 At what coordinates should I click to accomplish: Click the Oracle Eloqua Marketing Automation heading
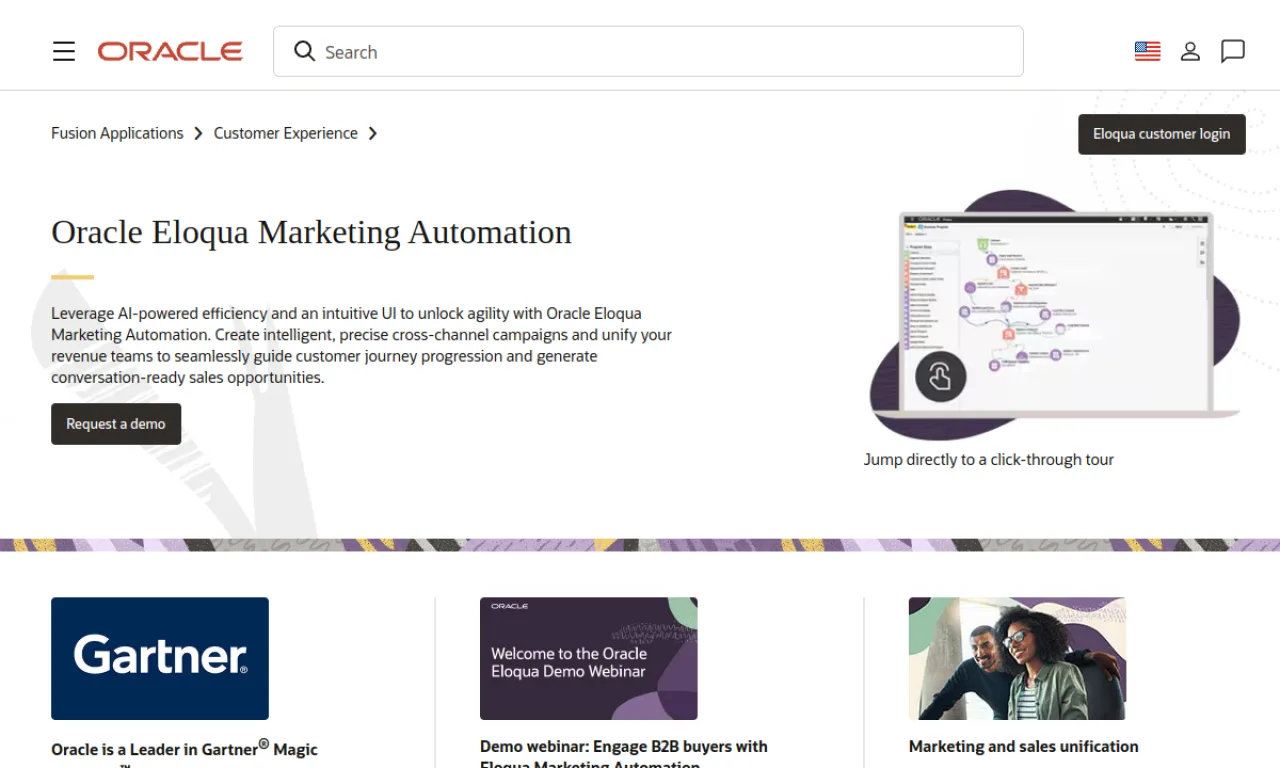(x=311, y=232)
